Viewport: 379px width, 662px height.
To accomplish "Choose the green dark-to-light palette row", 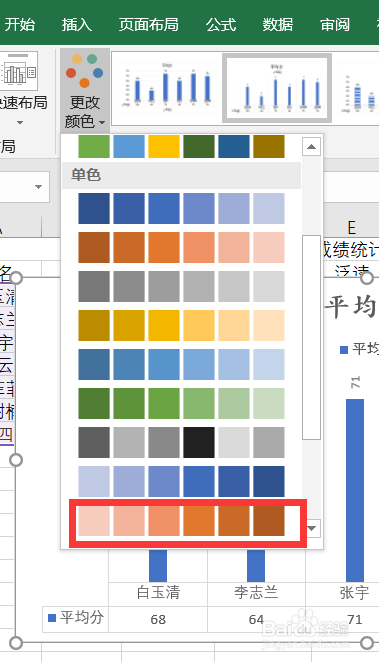I will point(181,403).
